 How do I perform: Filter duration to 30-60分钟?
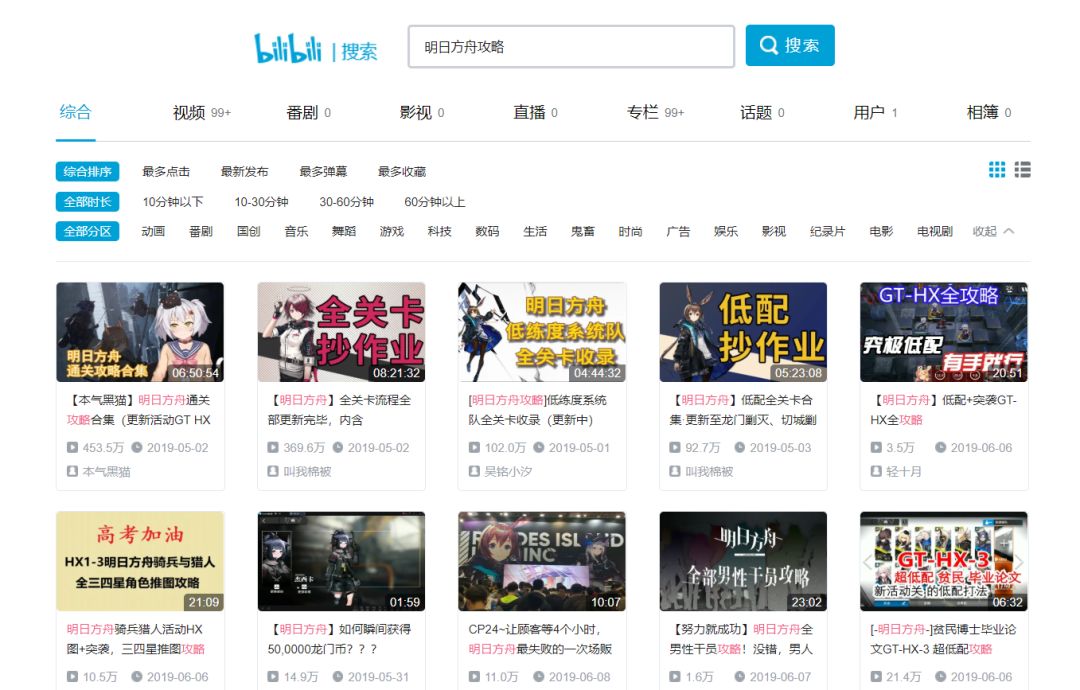coord(346,202)
